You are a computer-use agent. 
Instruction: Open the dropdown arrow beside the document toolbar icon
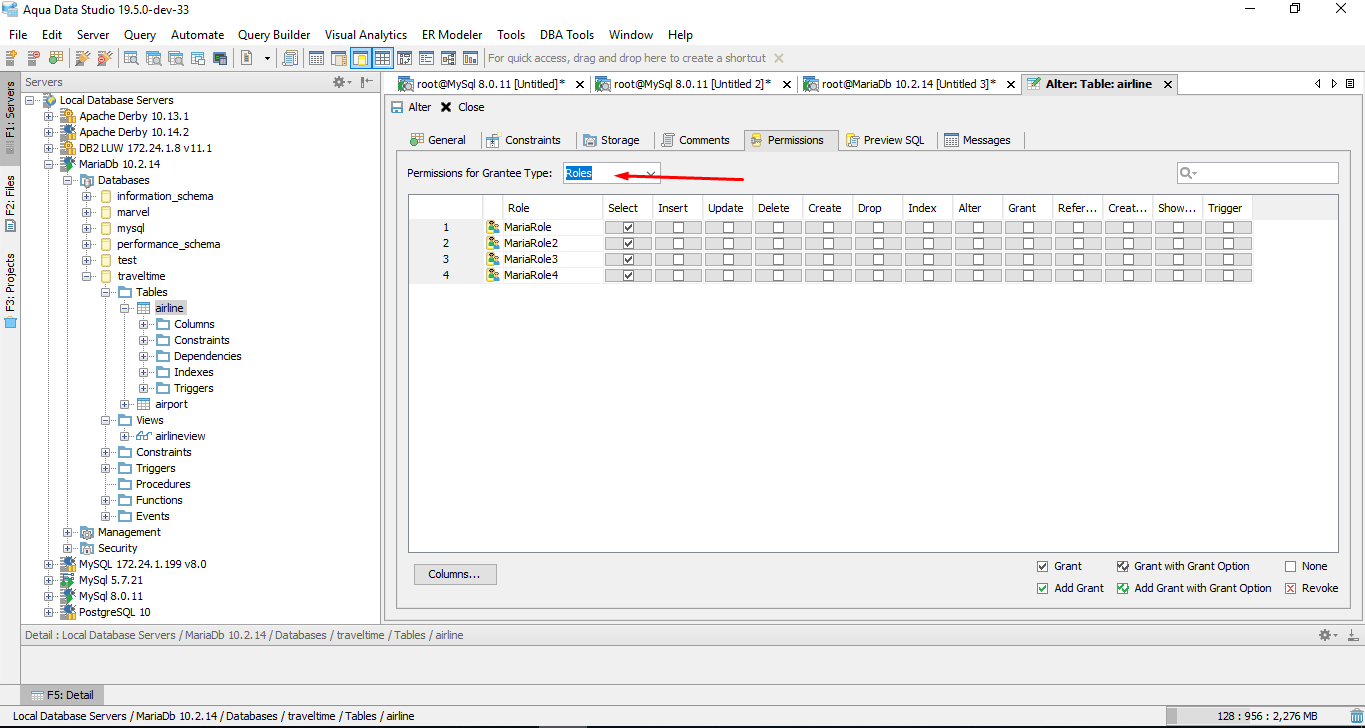267,58
